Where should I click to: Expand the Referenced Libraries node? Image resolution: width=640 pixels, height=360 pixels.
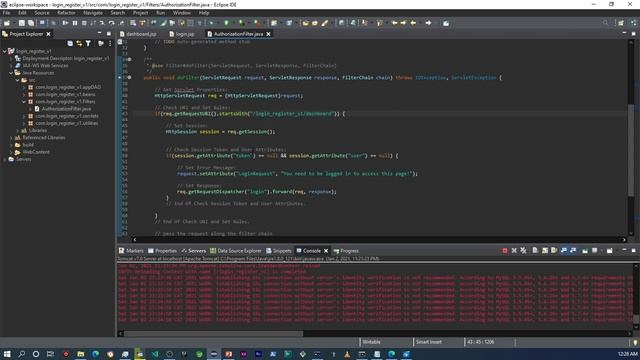[x=11, y=138]
